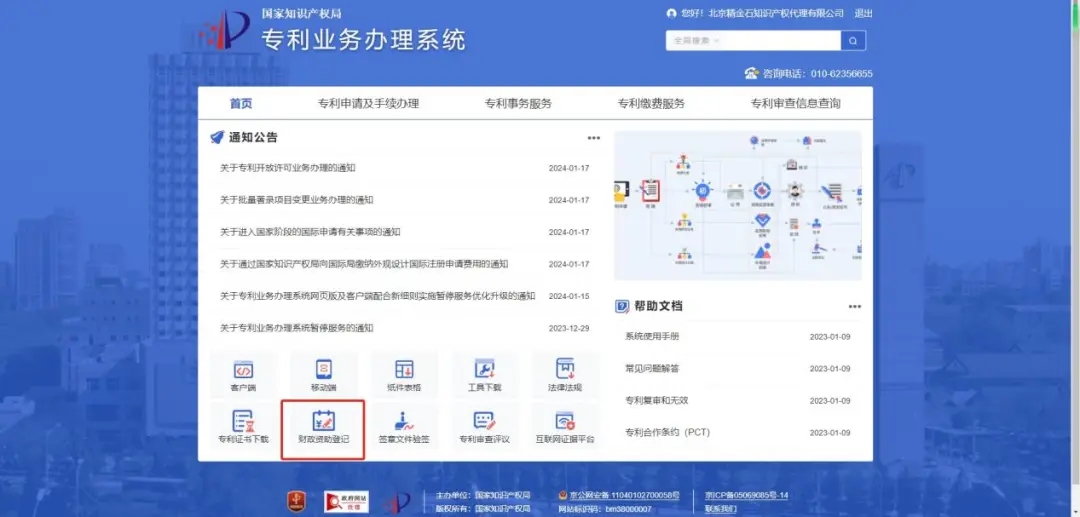Open the 专利申请及手续办理 menu
The image size is (1080, 517).
[x=368, y=104]
